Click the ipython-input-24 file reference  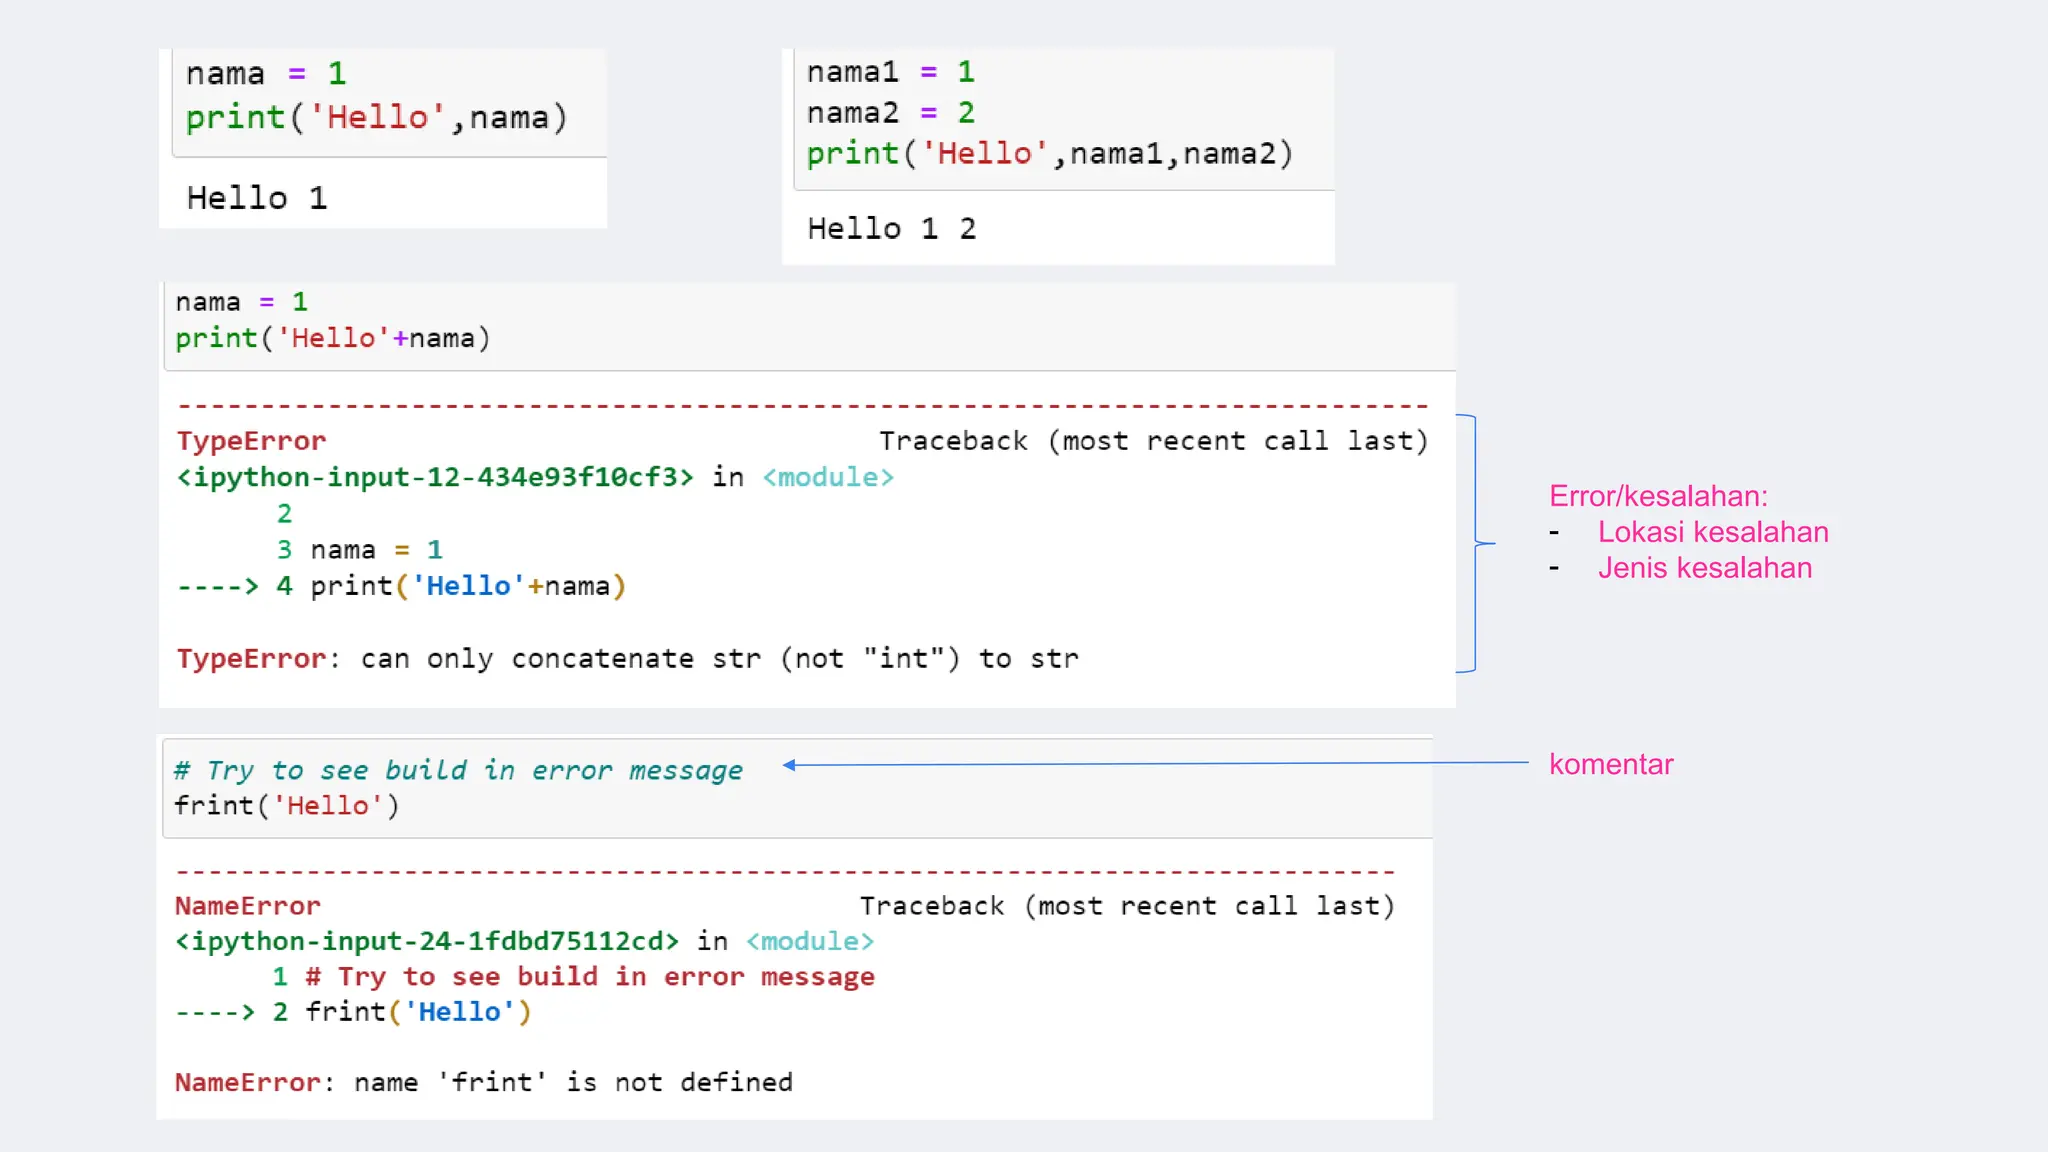click(426, 941)
